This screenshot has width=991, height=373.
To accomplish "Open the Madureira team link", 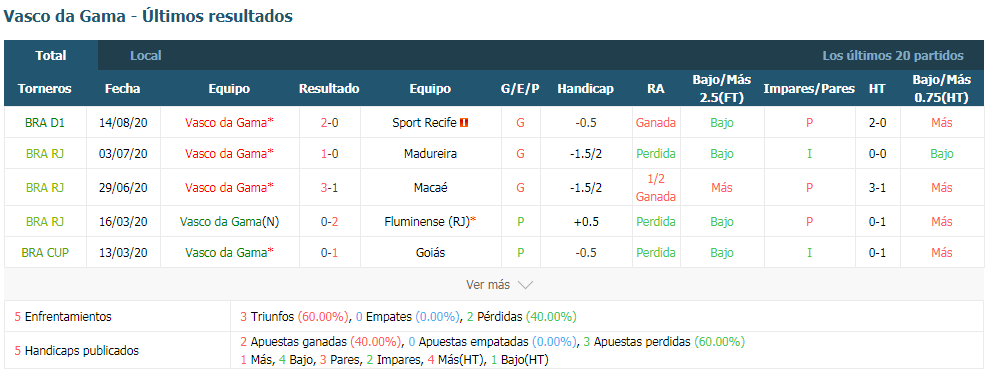I will pyautogui.click(x=430, y=154).
